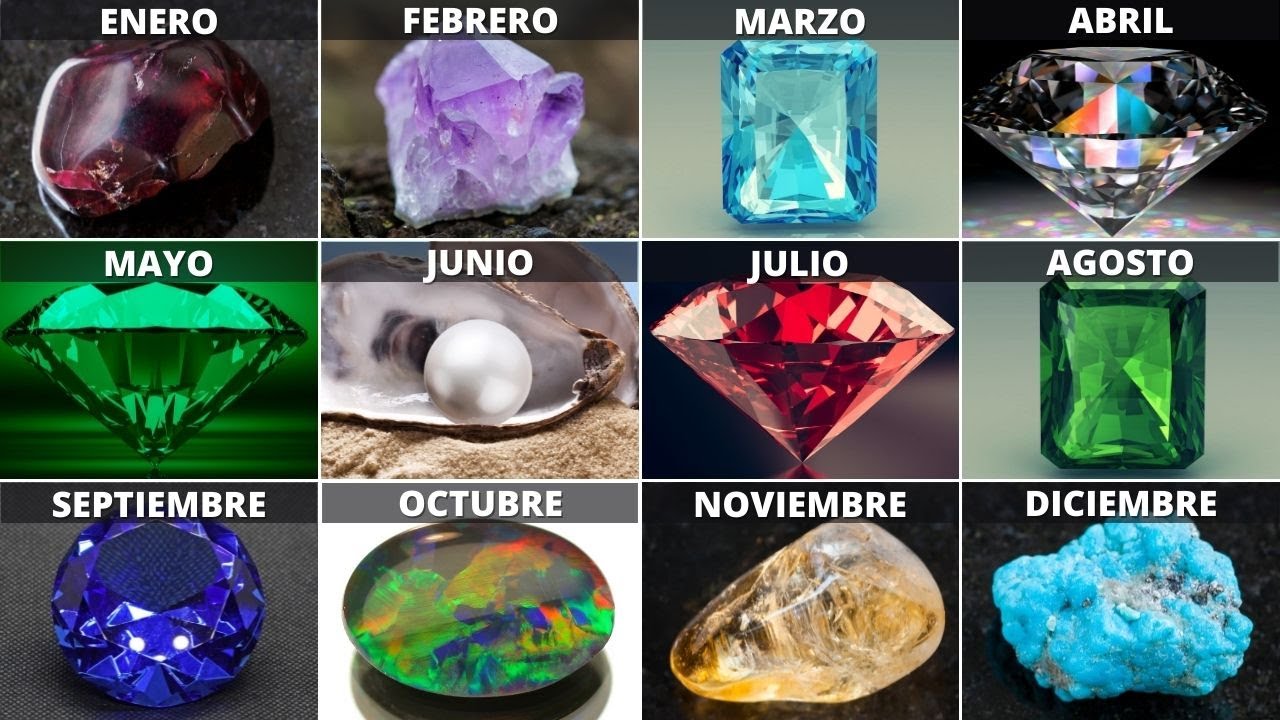Choose the clear diamond under ABRIL
Viewport: 1280px width, 720px height.
[1115, 140]
